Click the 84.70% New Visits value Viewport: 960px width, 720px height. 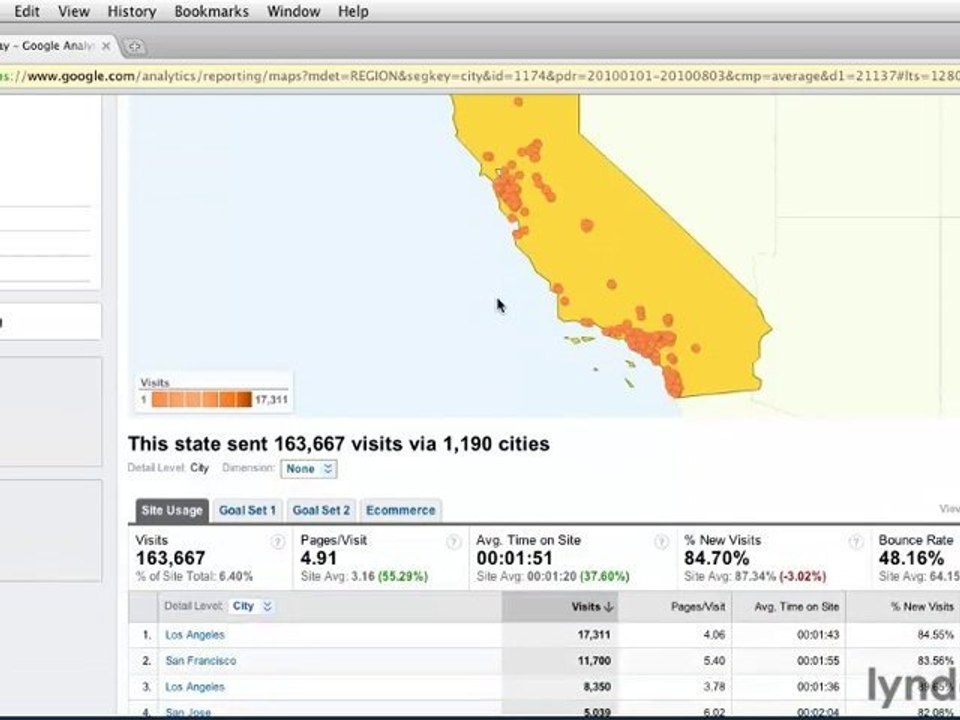click(716, 558)
